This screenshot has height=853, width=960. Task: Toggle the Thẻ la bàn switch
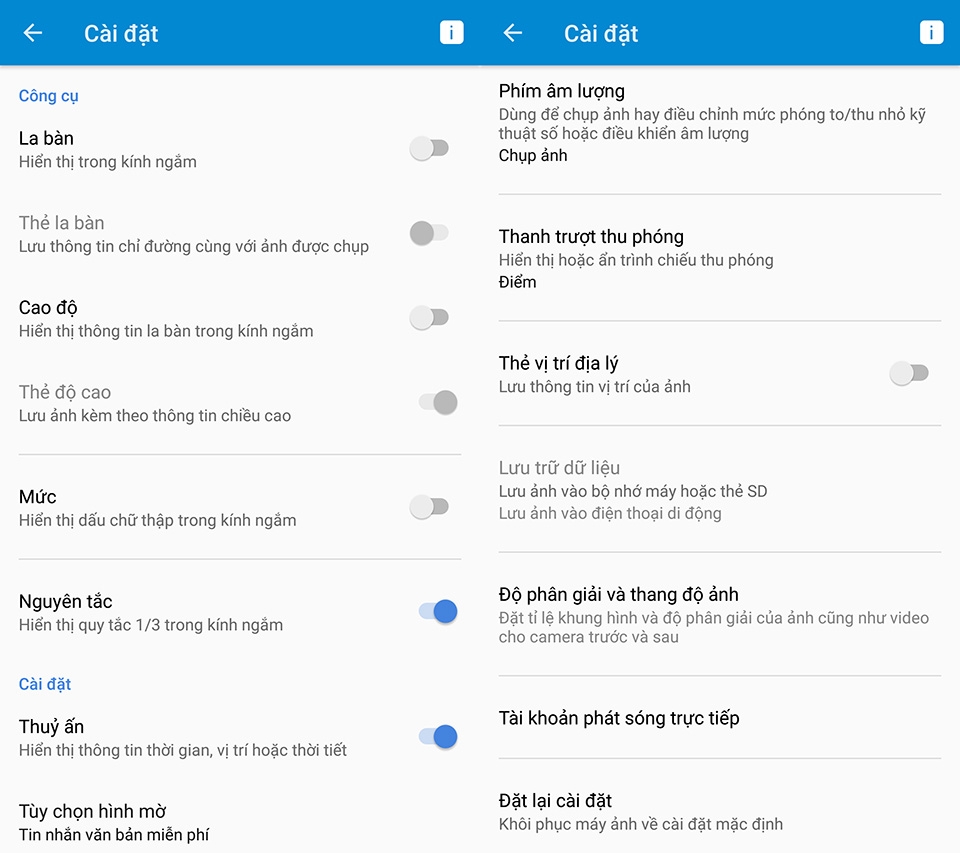[429, 233]
